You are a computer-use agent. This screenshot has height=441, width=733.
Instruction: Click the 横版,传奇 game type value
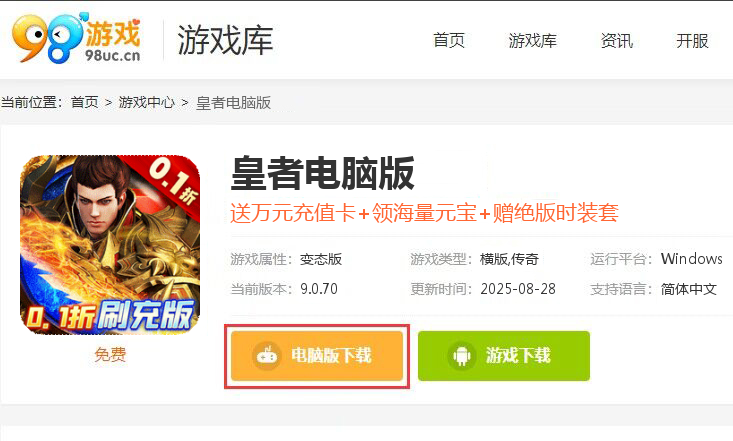[x=509, y=259]
